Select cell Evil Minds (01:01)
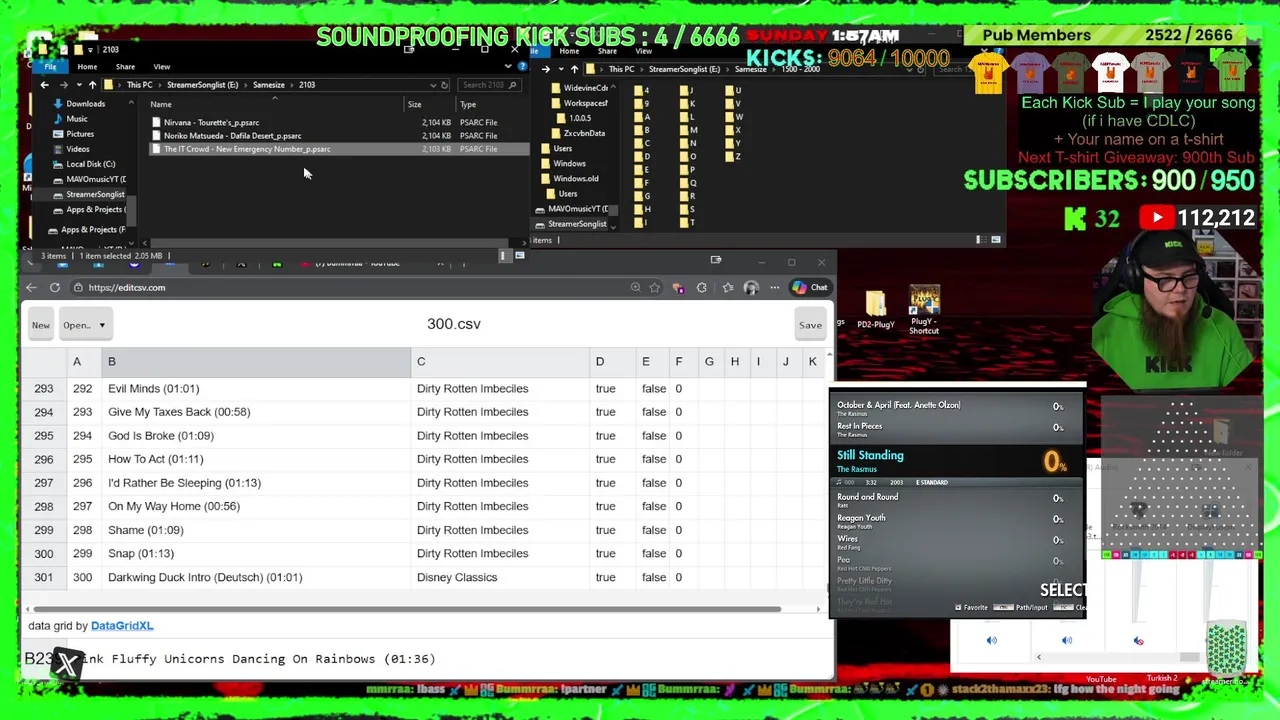The height and width of the screenshot is (720, 1280). pyautogui.click(x=256, y=389)
